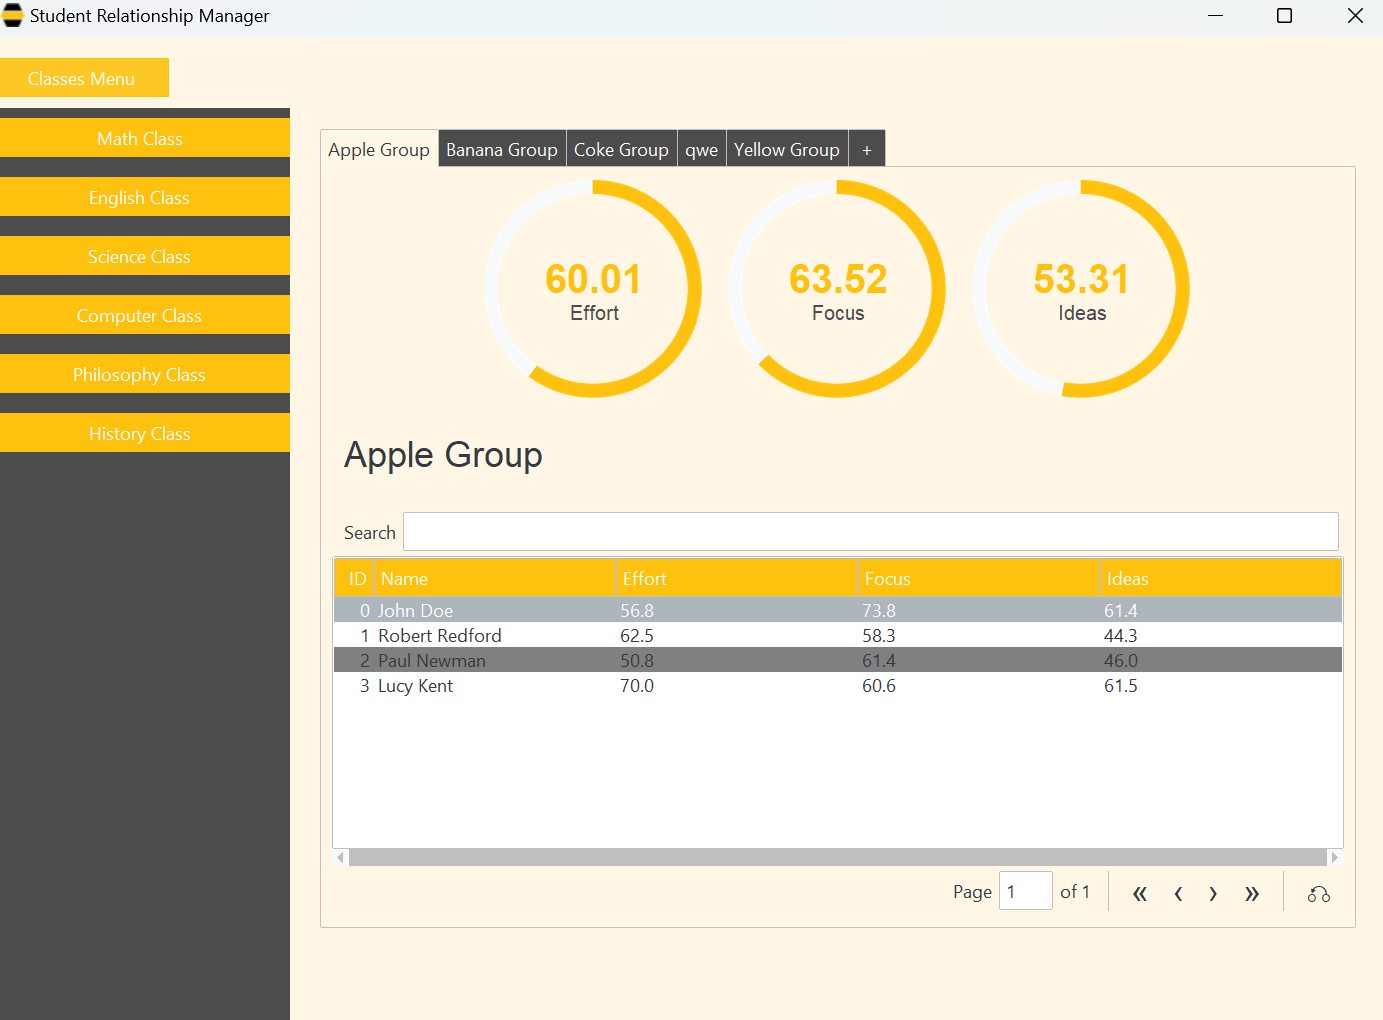Click Lucy Kent's Ideas value 61.5
1383x1020 pixels.
[x=1121, y=685]
